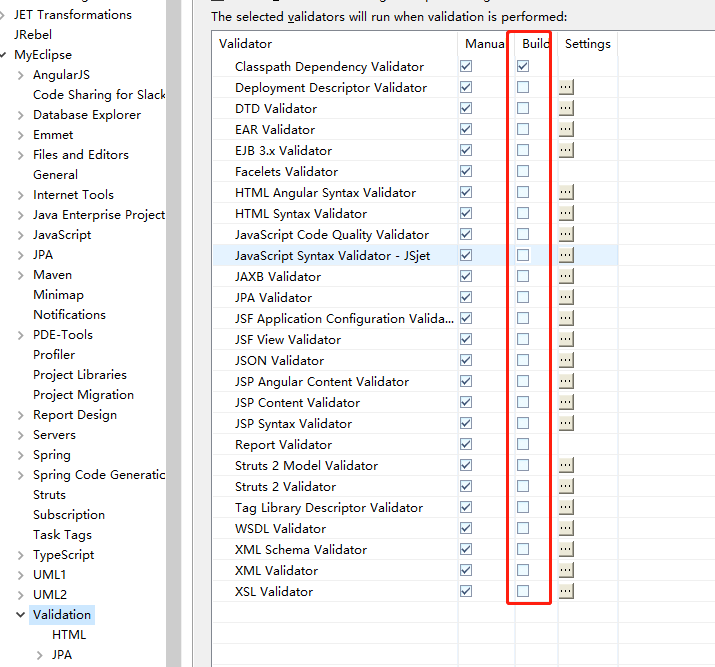Open settings for HTML Syntax Validator
715x667 pixels.
pyautogui.click(x=566, y=213)
